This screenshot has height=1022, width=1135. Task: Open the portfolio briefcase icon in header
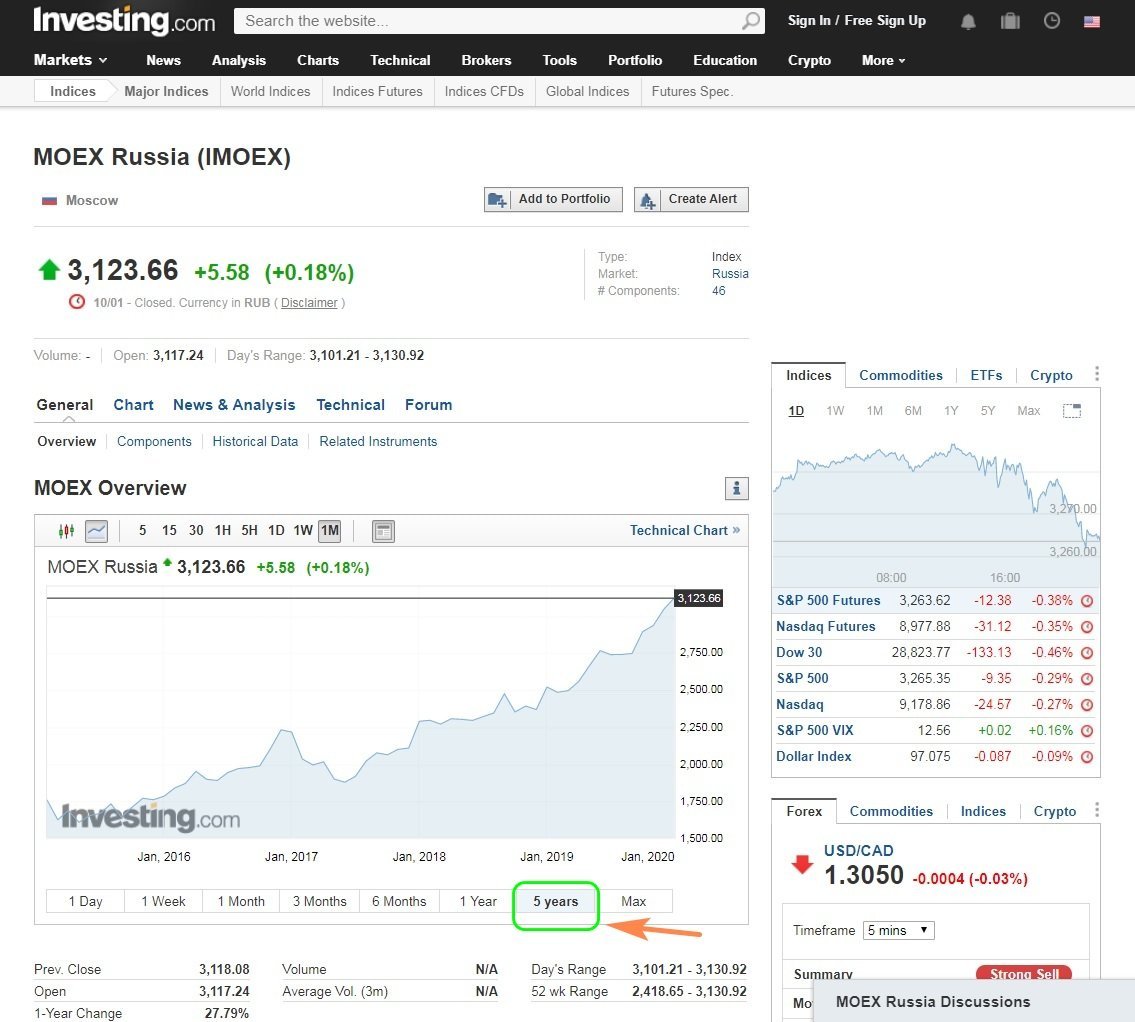[1009, 21]
